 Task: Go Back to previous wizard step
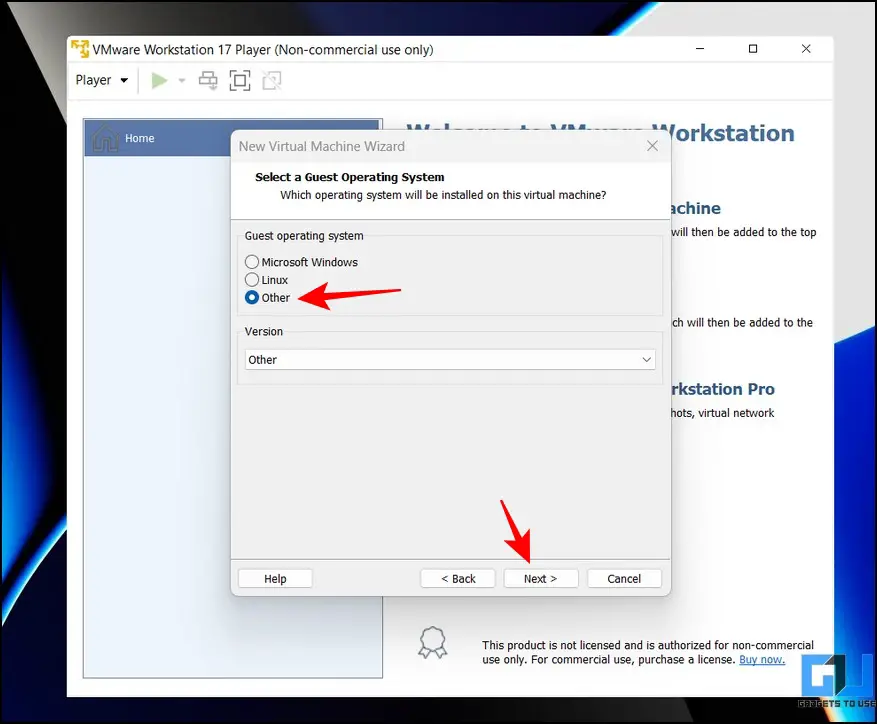(x=458, y=579)
